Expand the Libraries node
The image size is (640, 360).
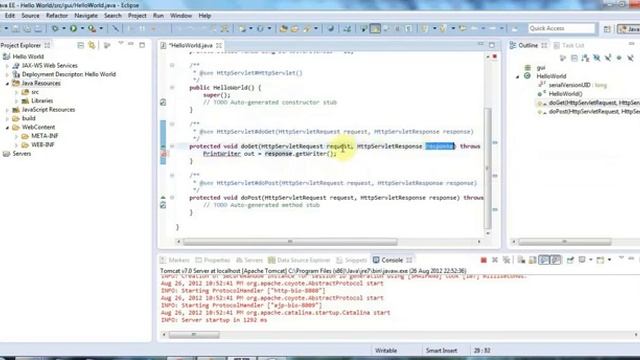16,101
